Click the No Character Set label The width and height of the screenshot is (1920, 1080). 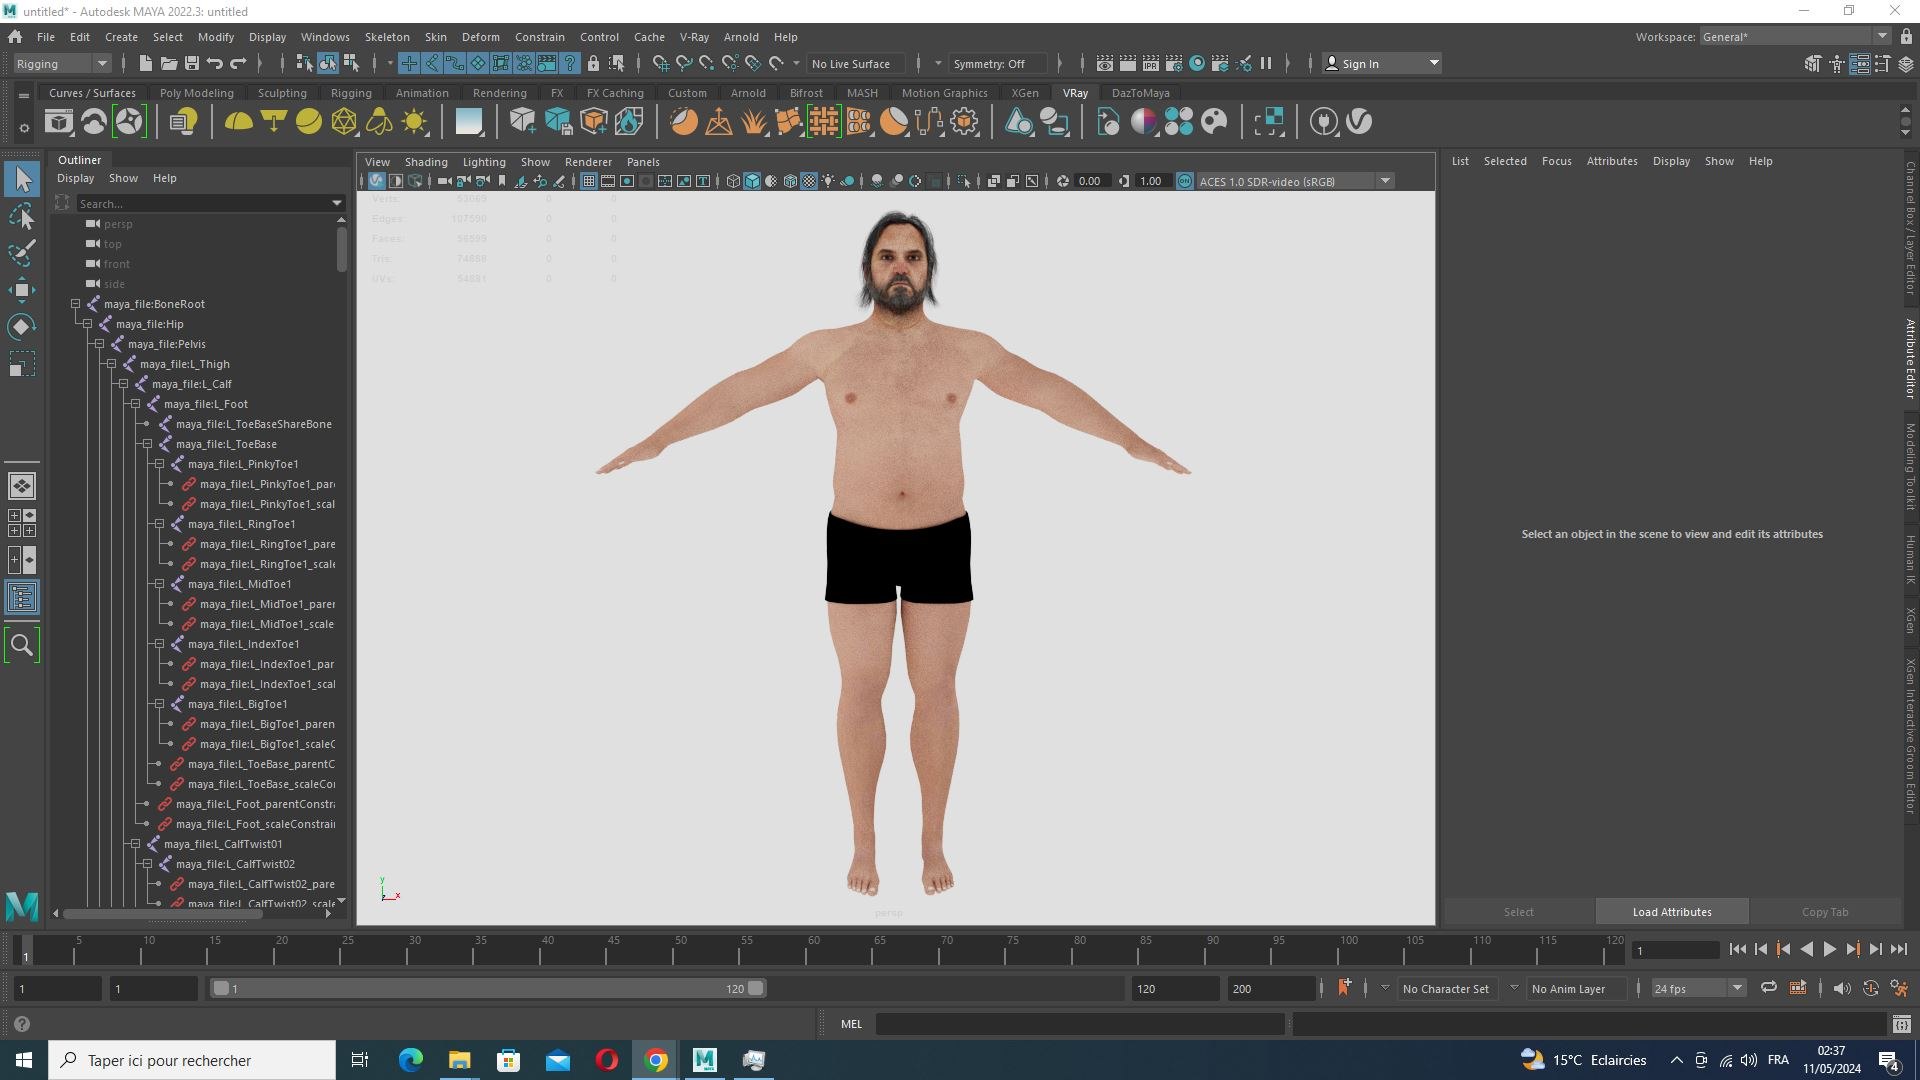1445,989
